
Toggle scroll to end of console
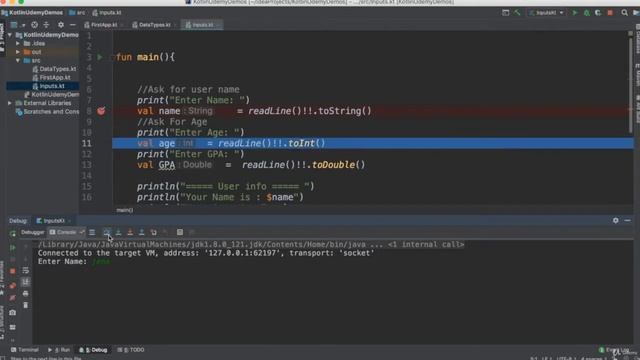25,282
